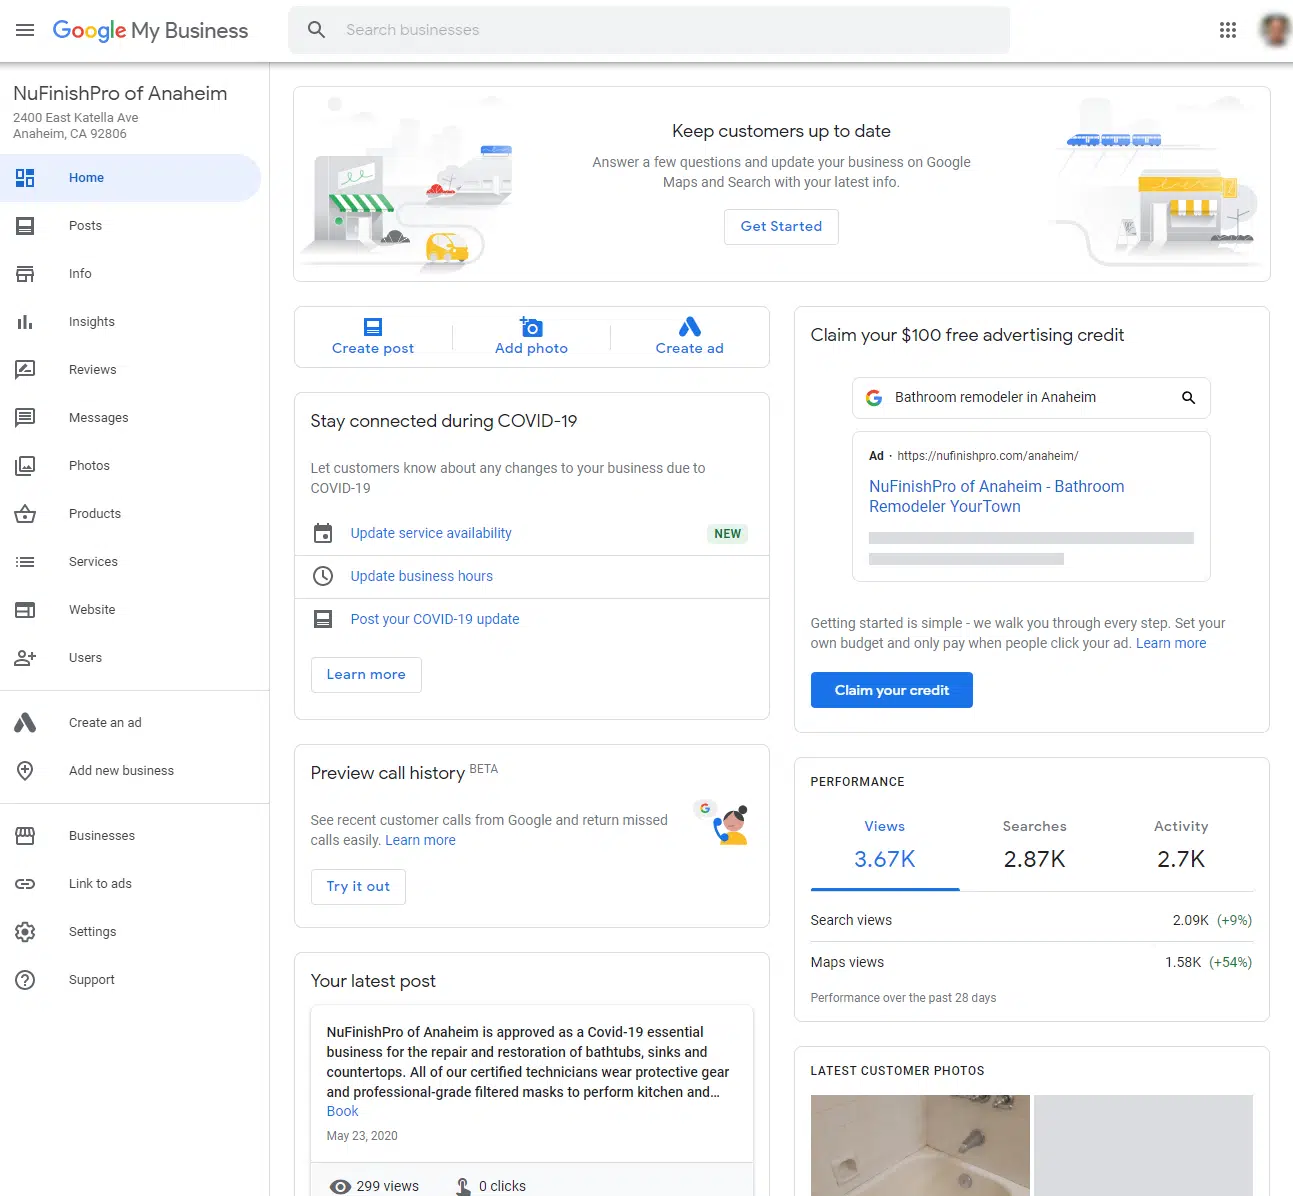Screen dimensions: 1293x1196
Task: Click the 299 views post statistic
Action: pyautogui.click(x=374, y=1186)
